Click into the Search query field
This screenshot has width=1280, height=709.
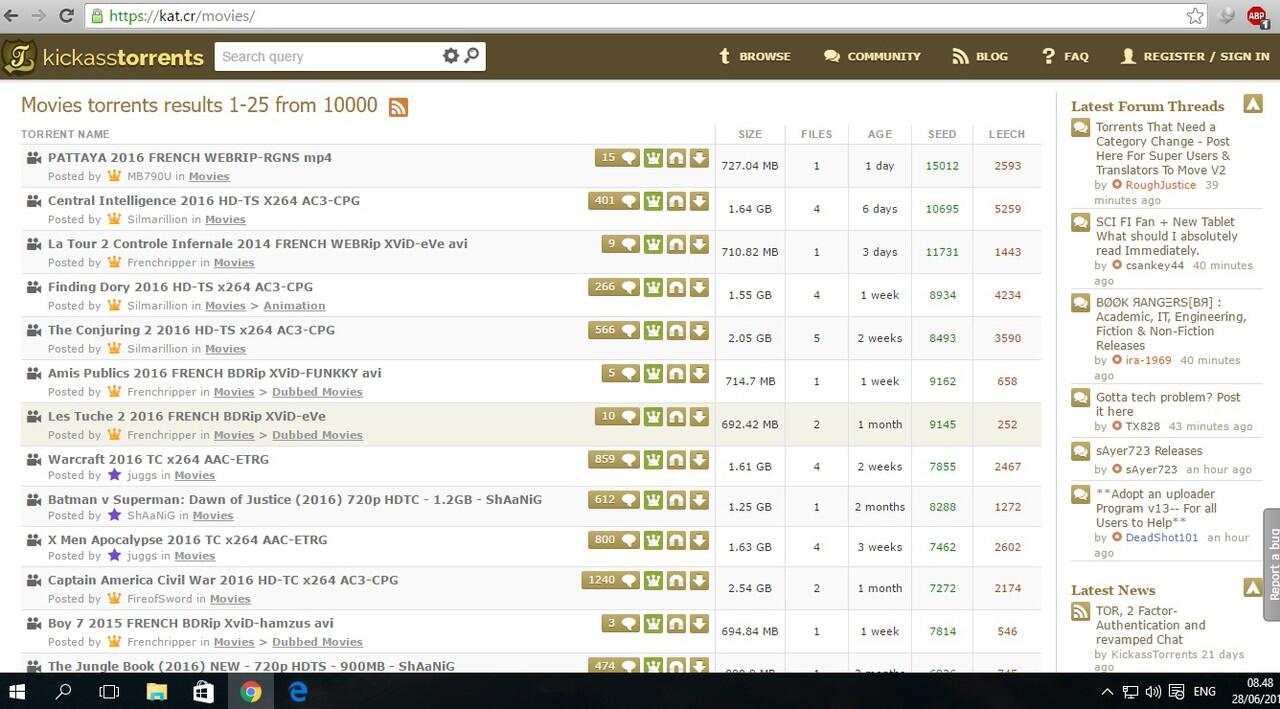pyautogui.click(x=325, y=56)
